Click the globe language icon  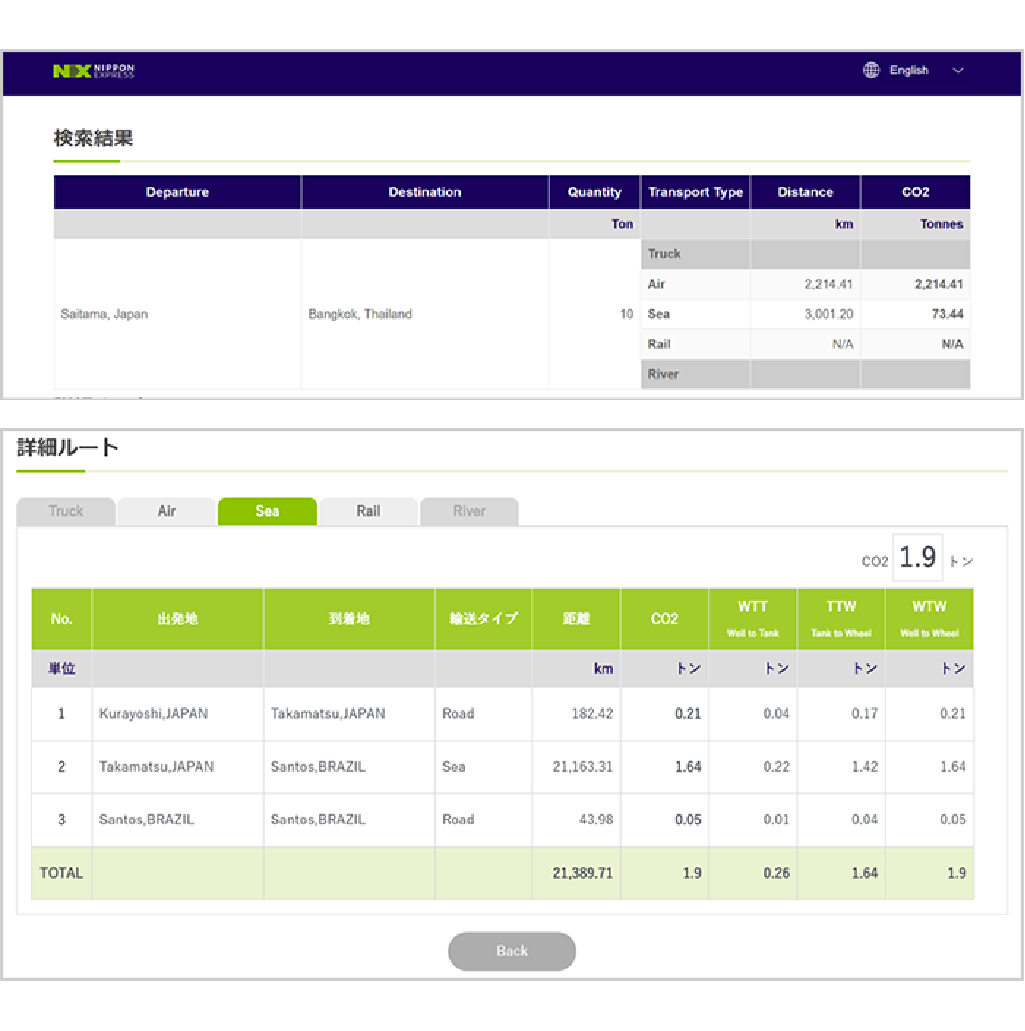[x=871, y=70]
